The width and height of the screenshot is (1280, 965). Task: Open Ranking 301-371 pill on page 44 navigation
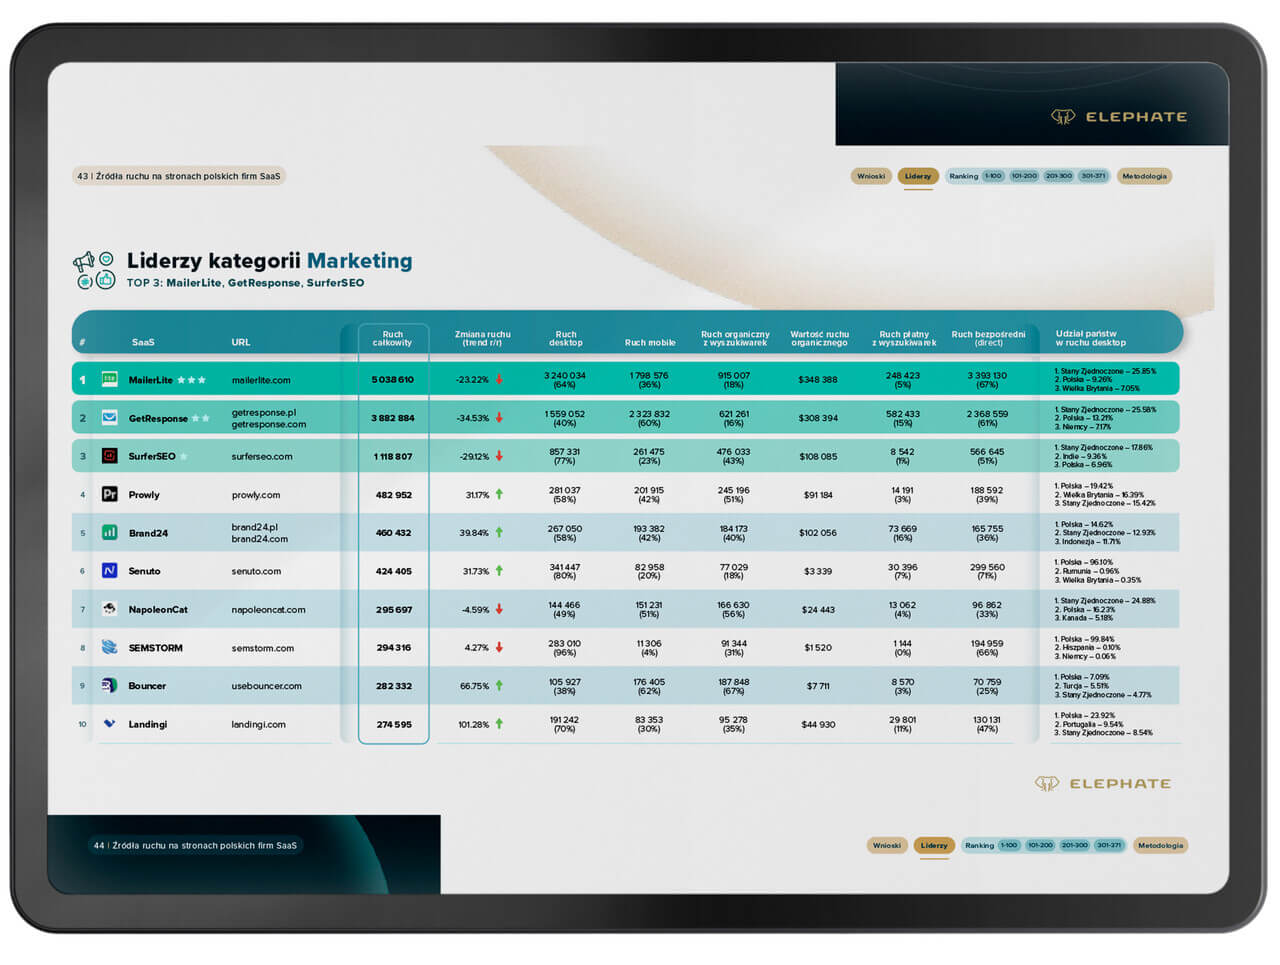coord(1109,845)
